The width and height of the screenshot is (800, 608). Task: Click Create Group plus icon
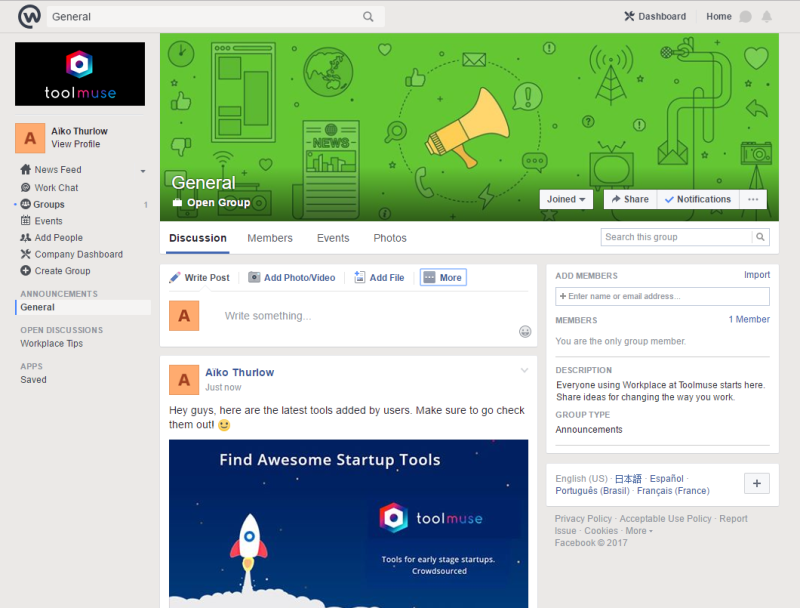26,270
